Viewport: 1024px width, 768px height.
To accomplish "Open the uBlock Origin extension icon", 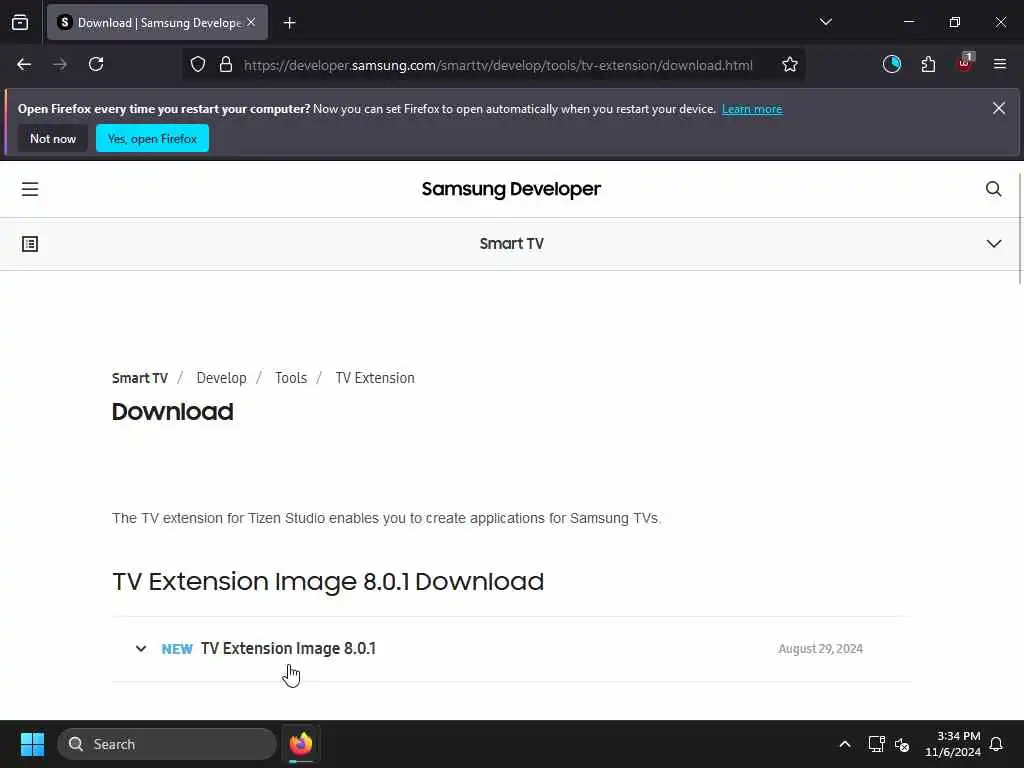I will pyautogui.click(x=965, y=63).
